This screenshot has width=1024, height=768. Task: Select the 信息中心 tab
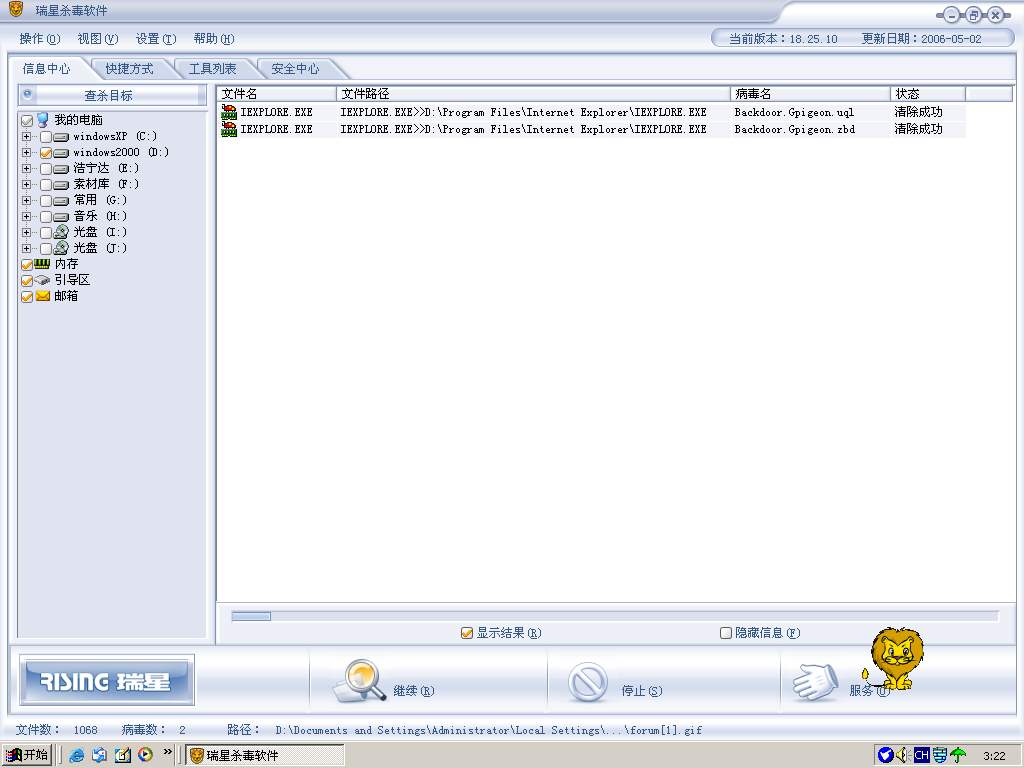pos(46,69)
